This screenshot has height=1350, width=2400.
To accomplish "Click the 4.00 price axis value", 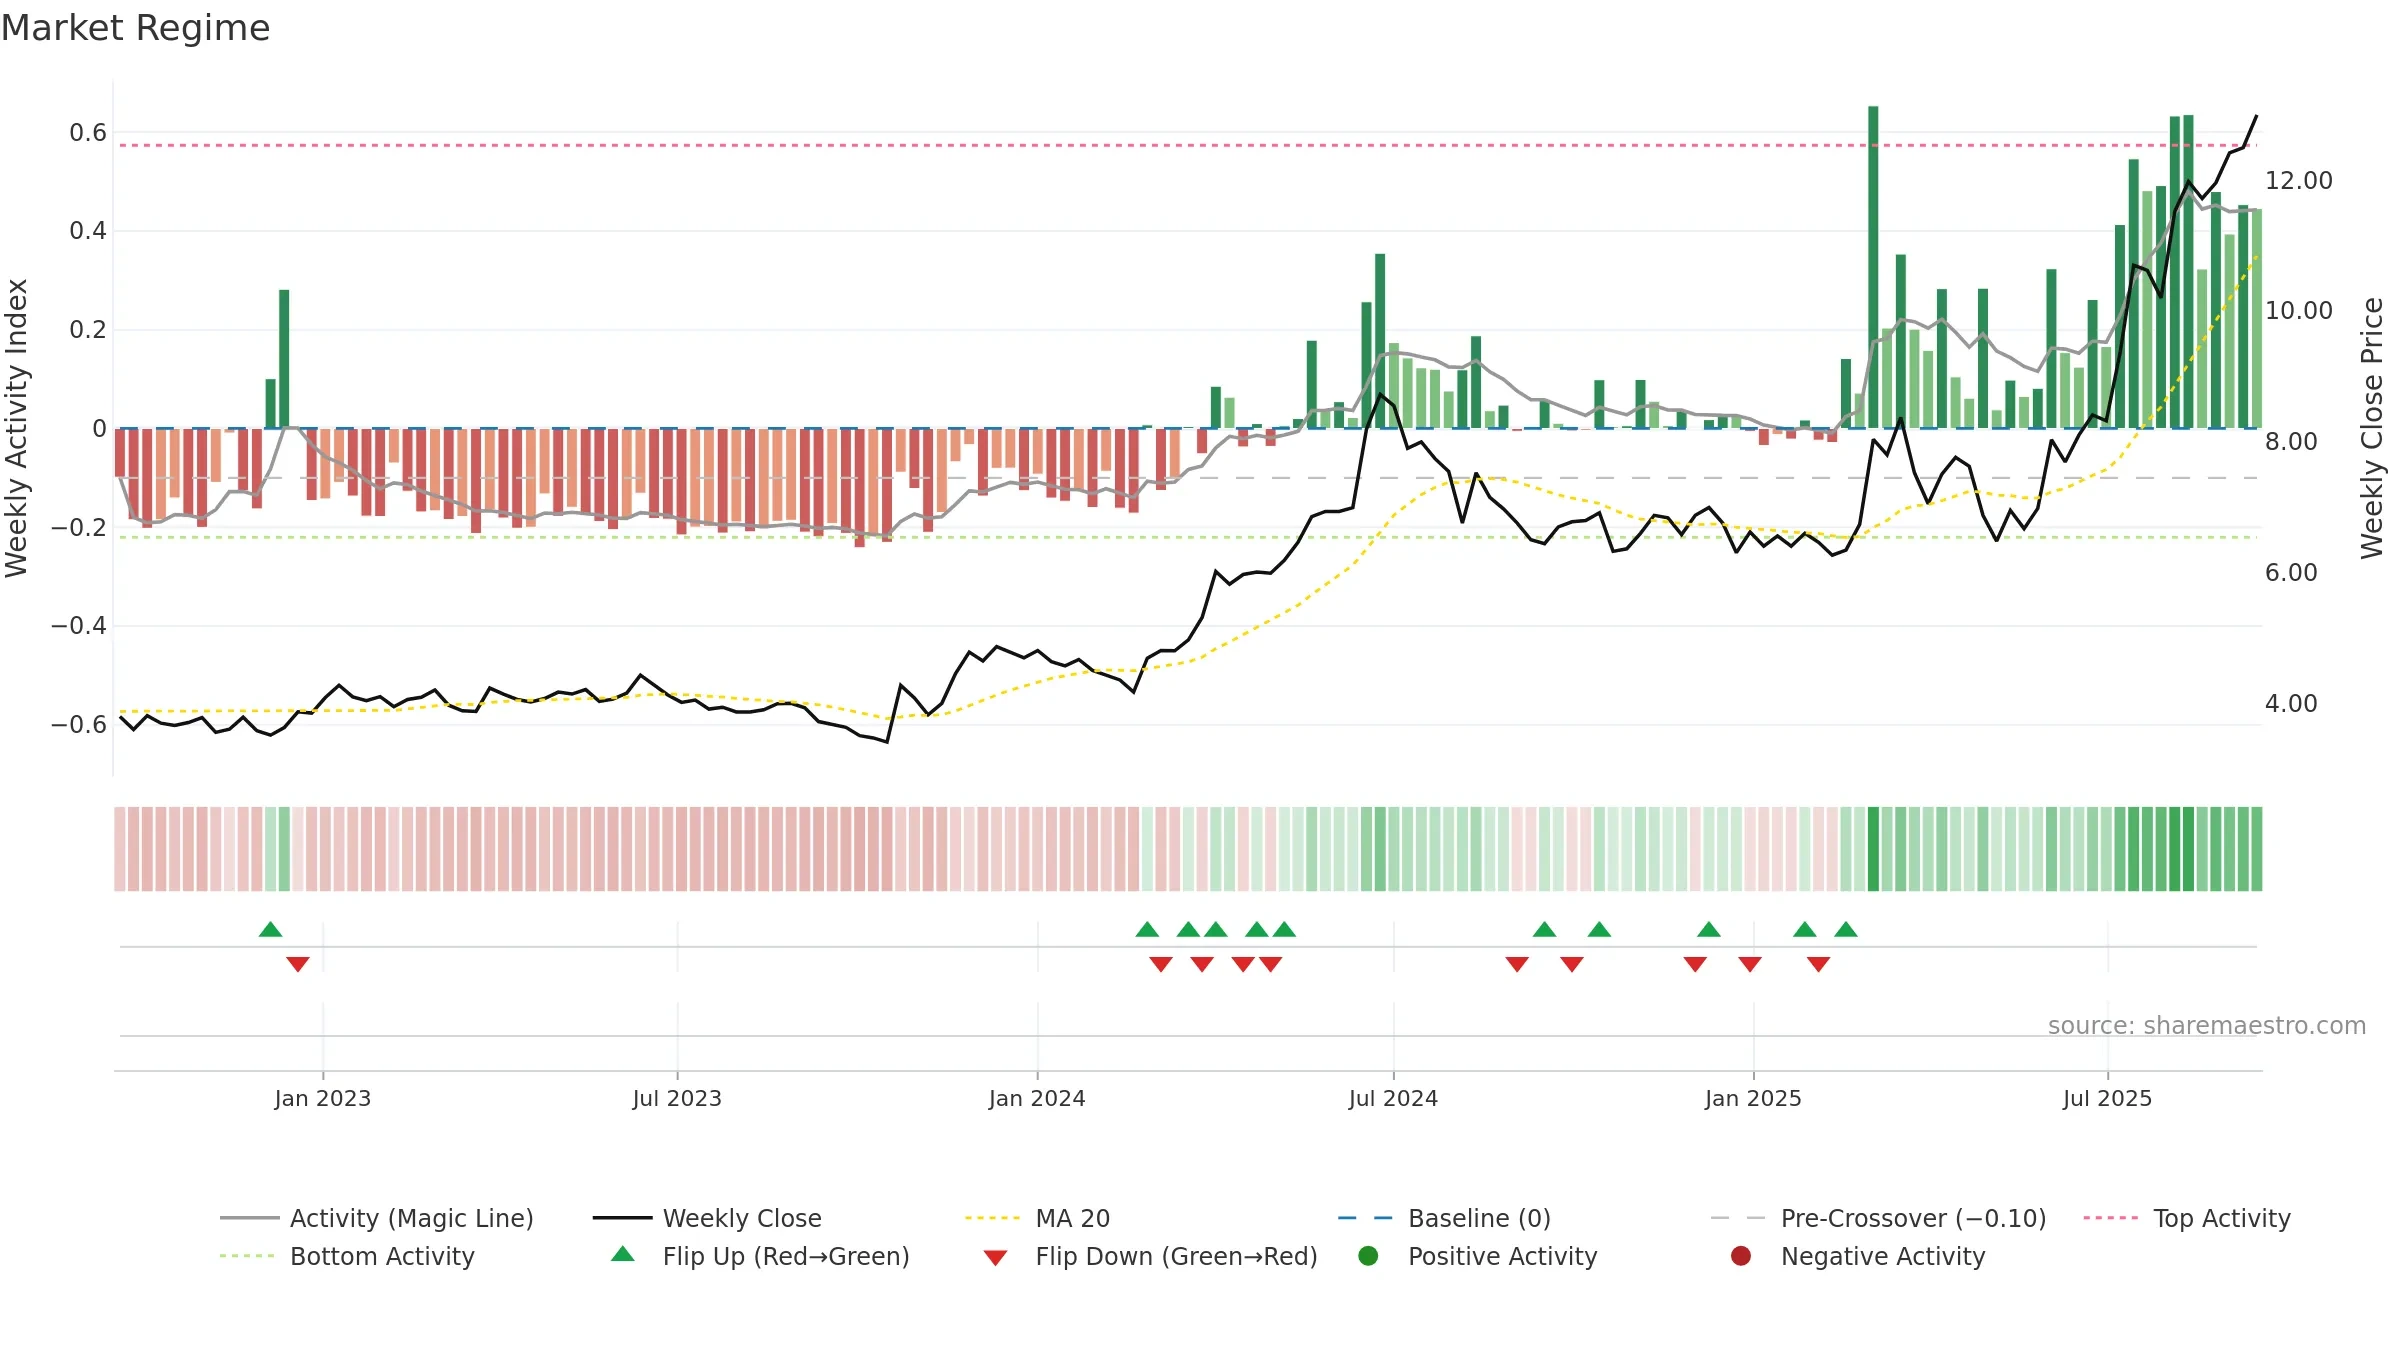I will (x=2291, y=704).
